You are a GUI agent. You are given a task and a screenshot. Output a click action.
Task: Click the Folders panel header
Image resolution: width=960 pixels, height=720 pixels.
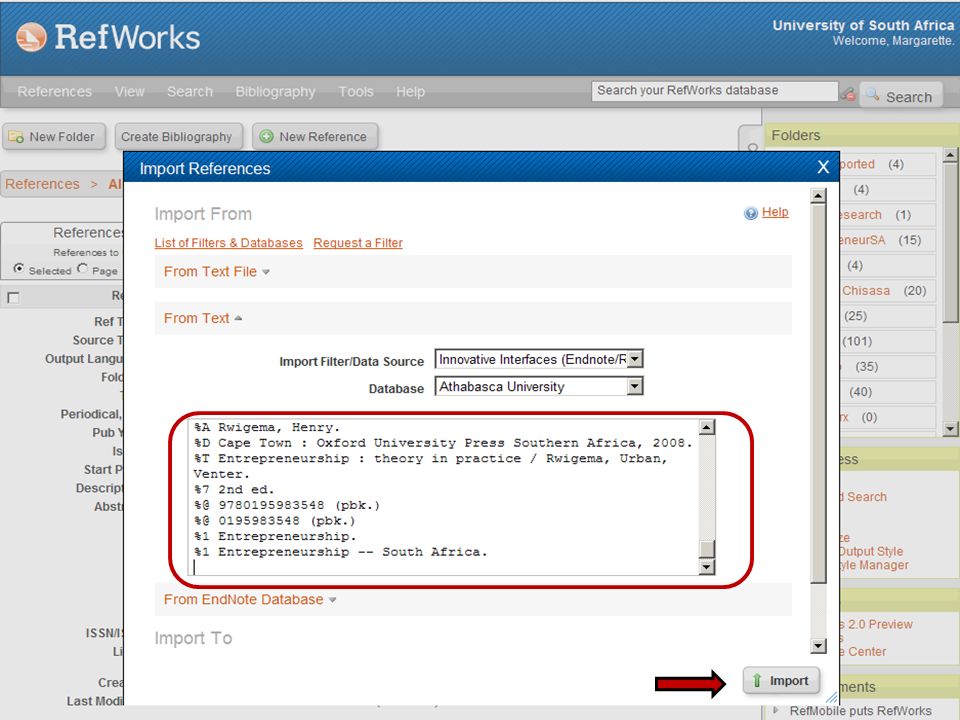(862, 135)
